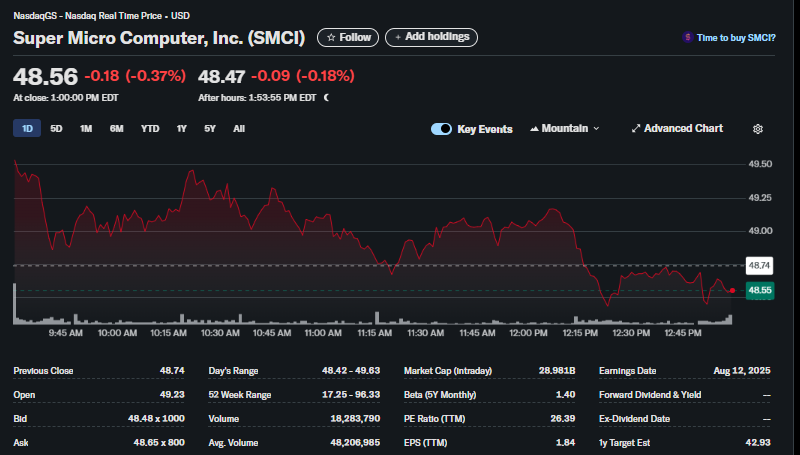Click the company name Super Micro Computer, Inc. (SMCI)

click(x=159, y=38)
